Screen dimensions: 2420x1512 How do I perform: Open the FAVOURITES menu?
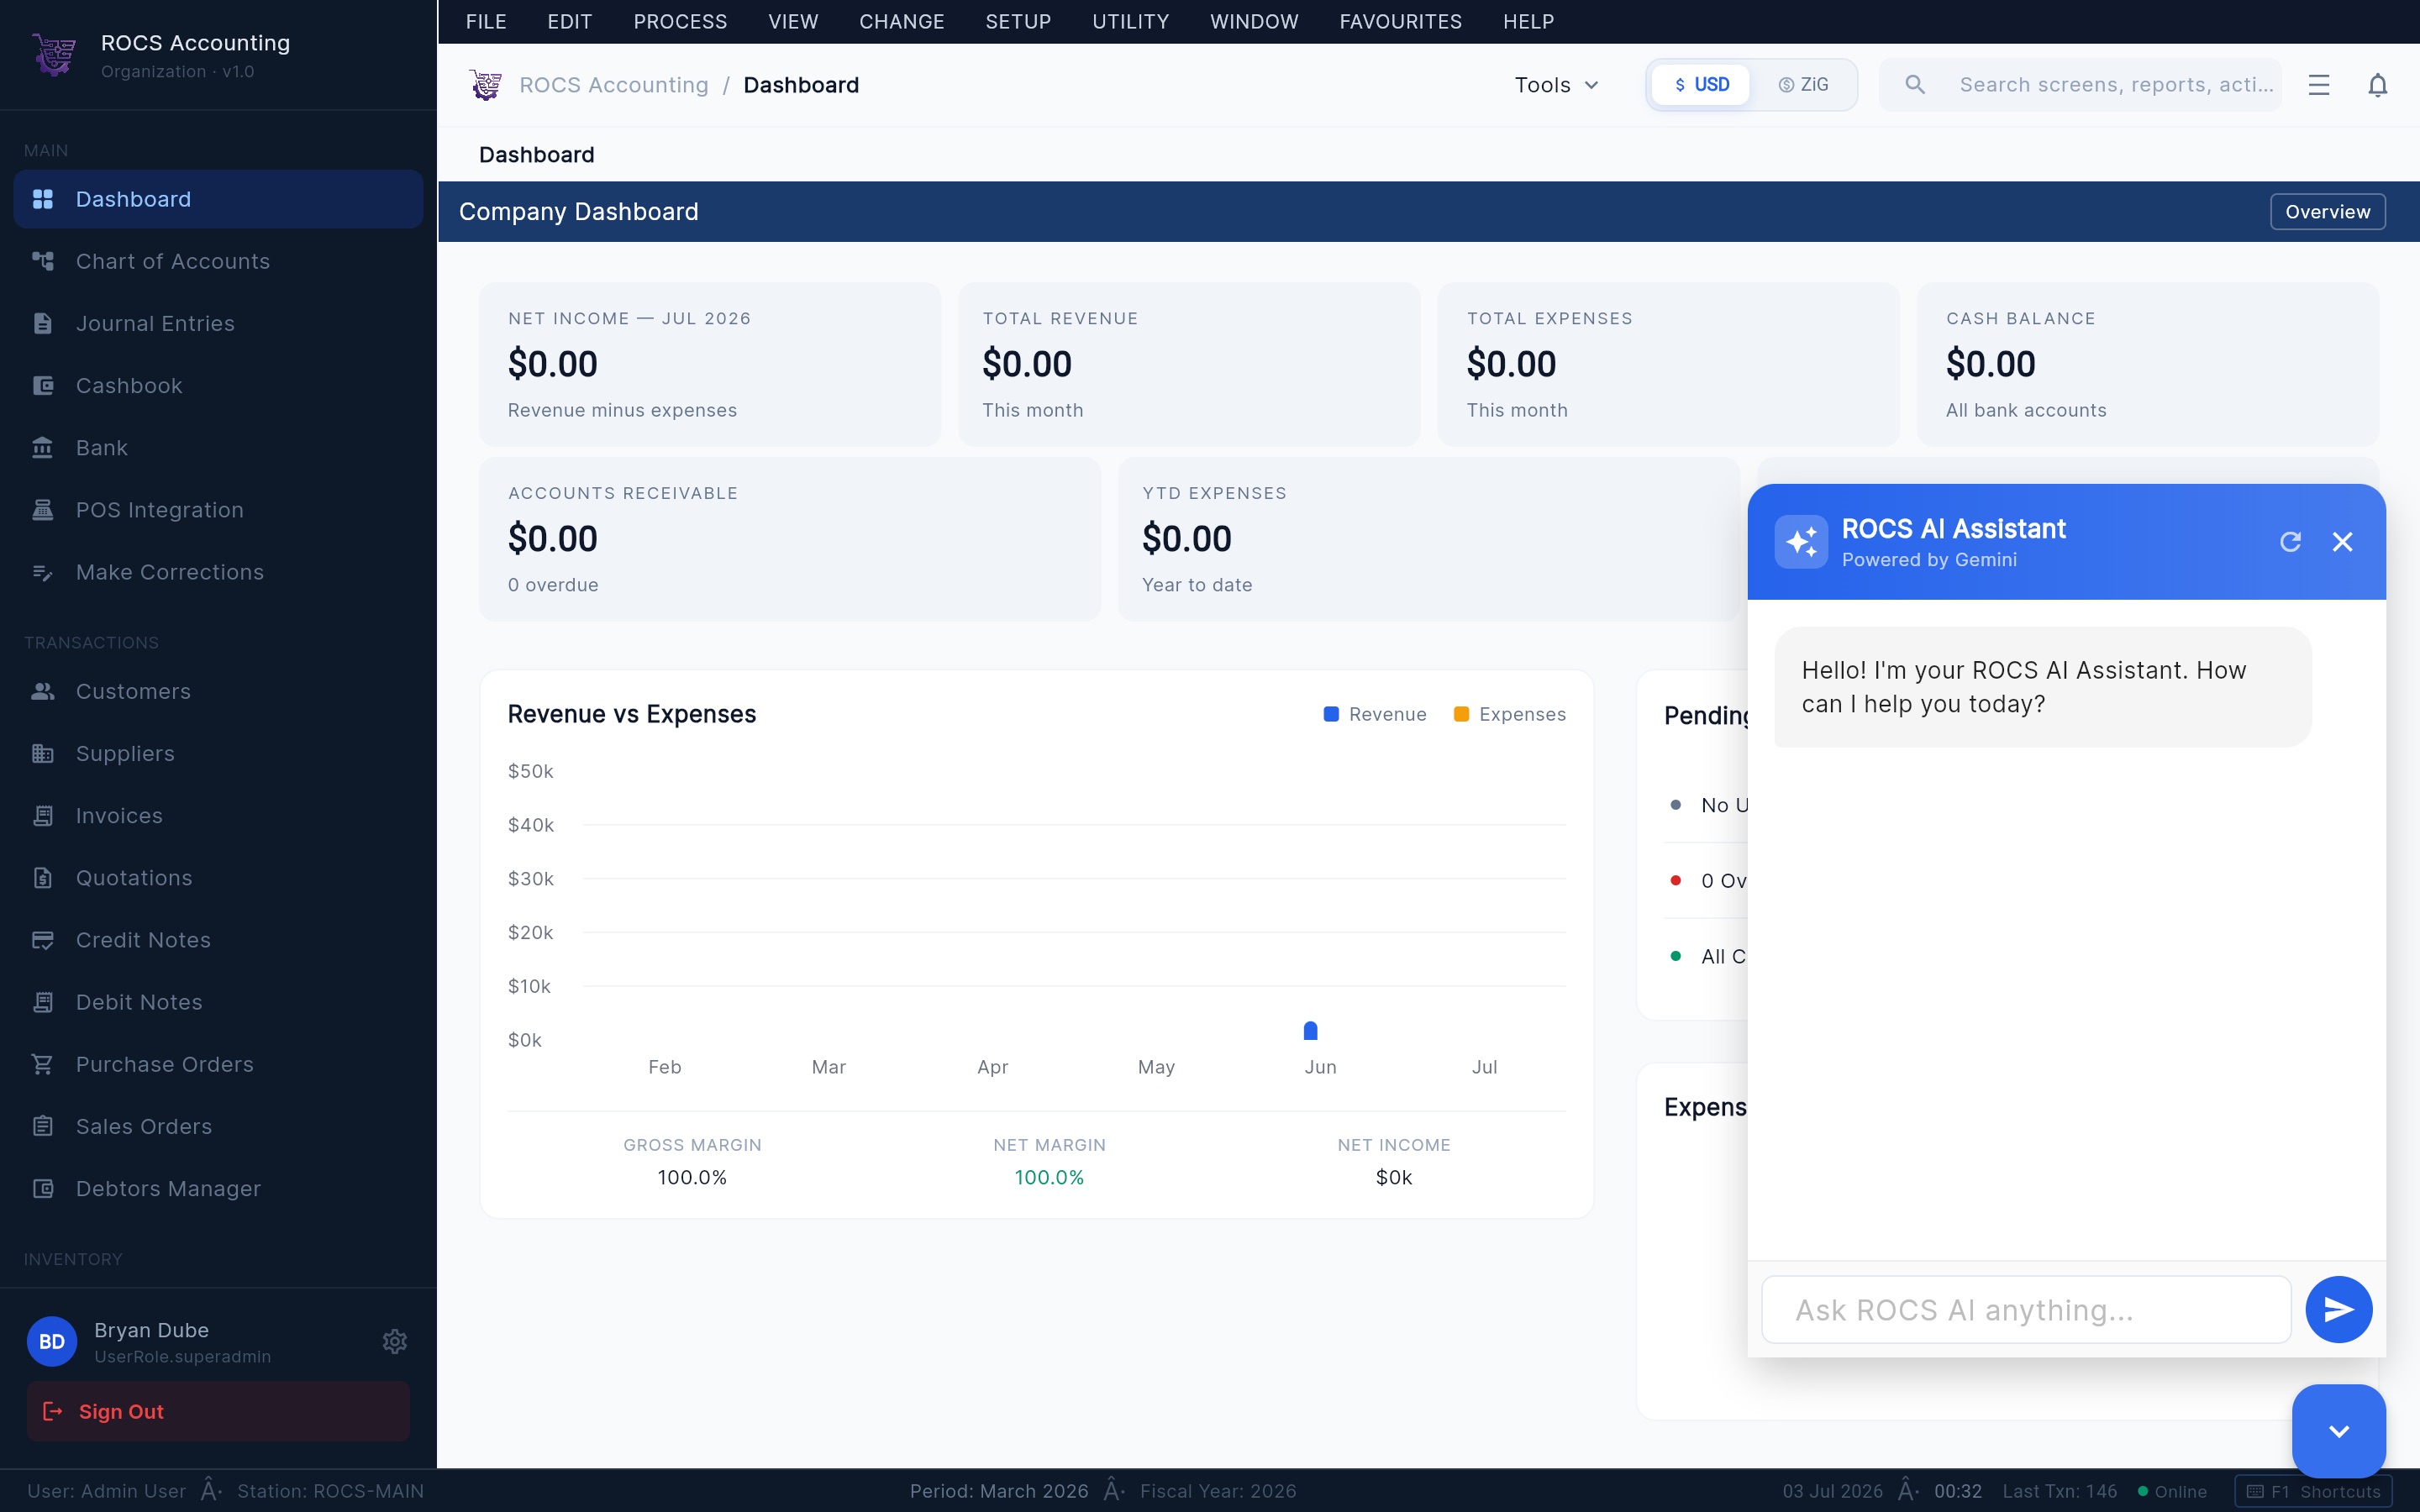(x=1400, y=21)
